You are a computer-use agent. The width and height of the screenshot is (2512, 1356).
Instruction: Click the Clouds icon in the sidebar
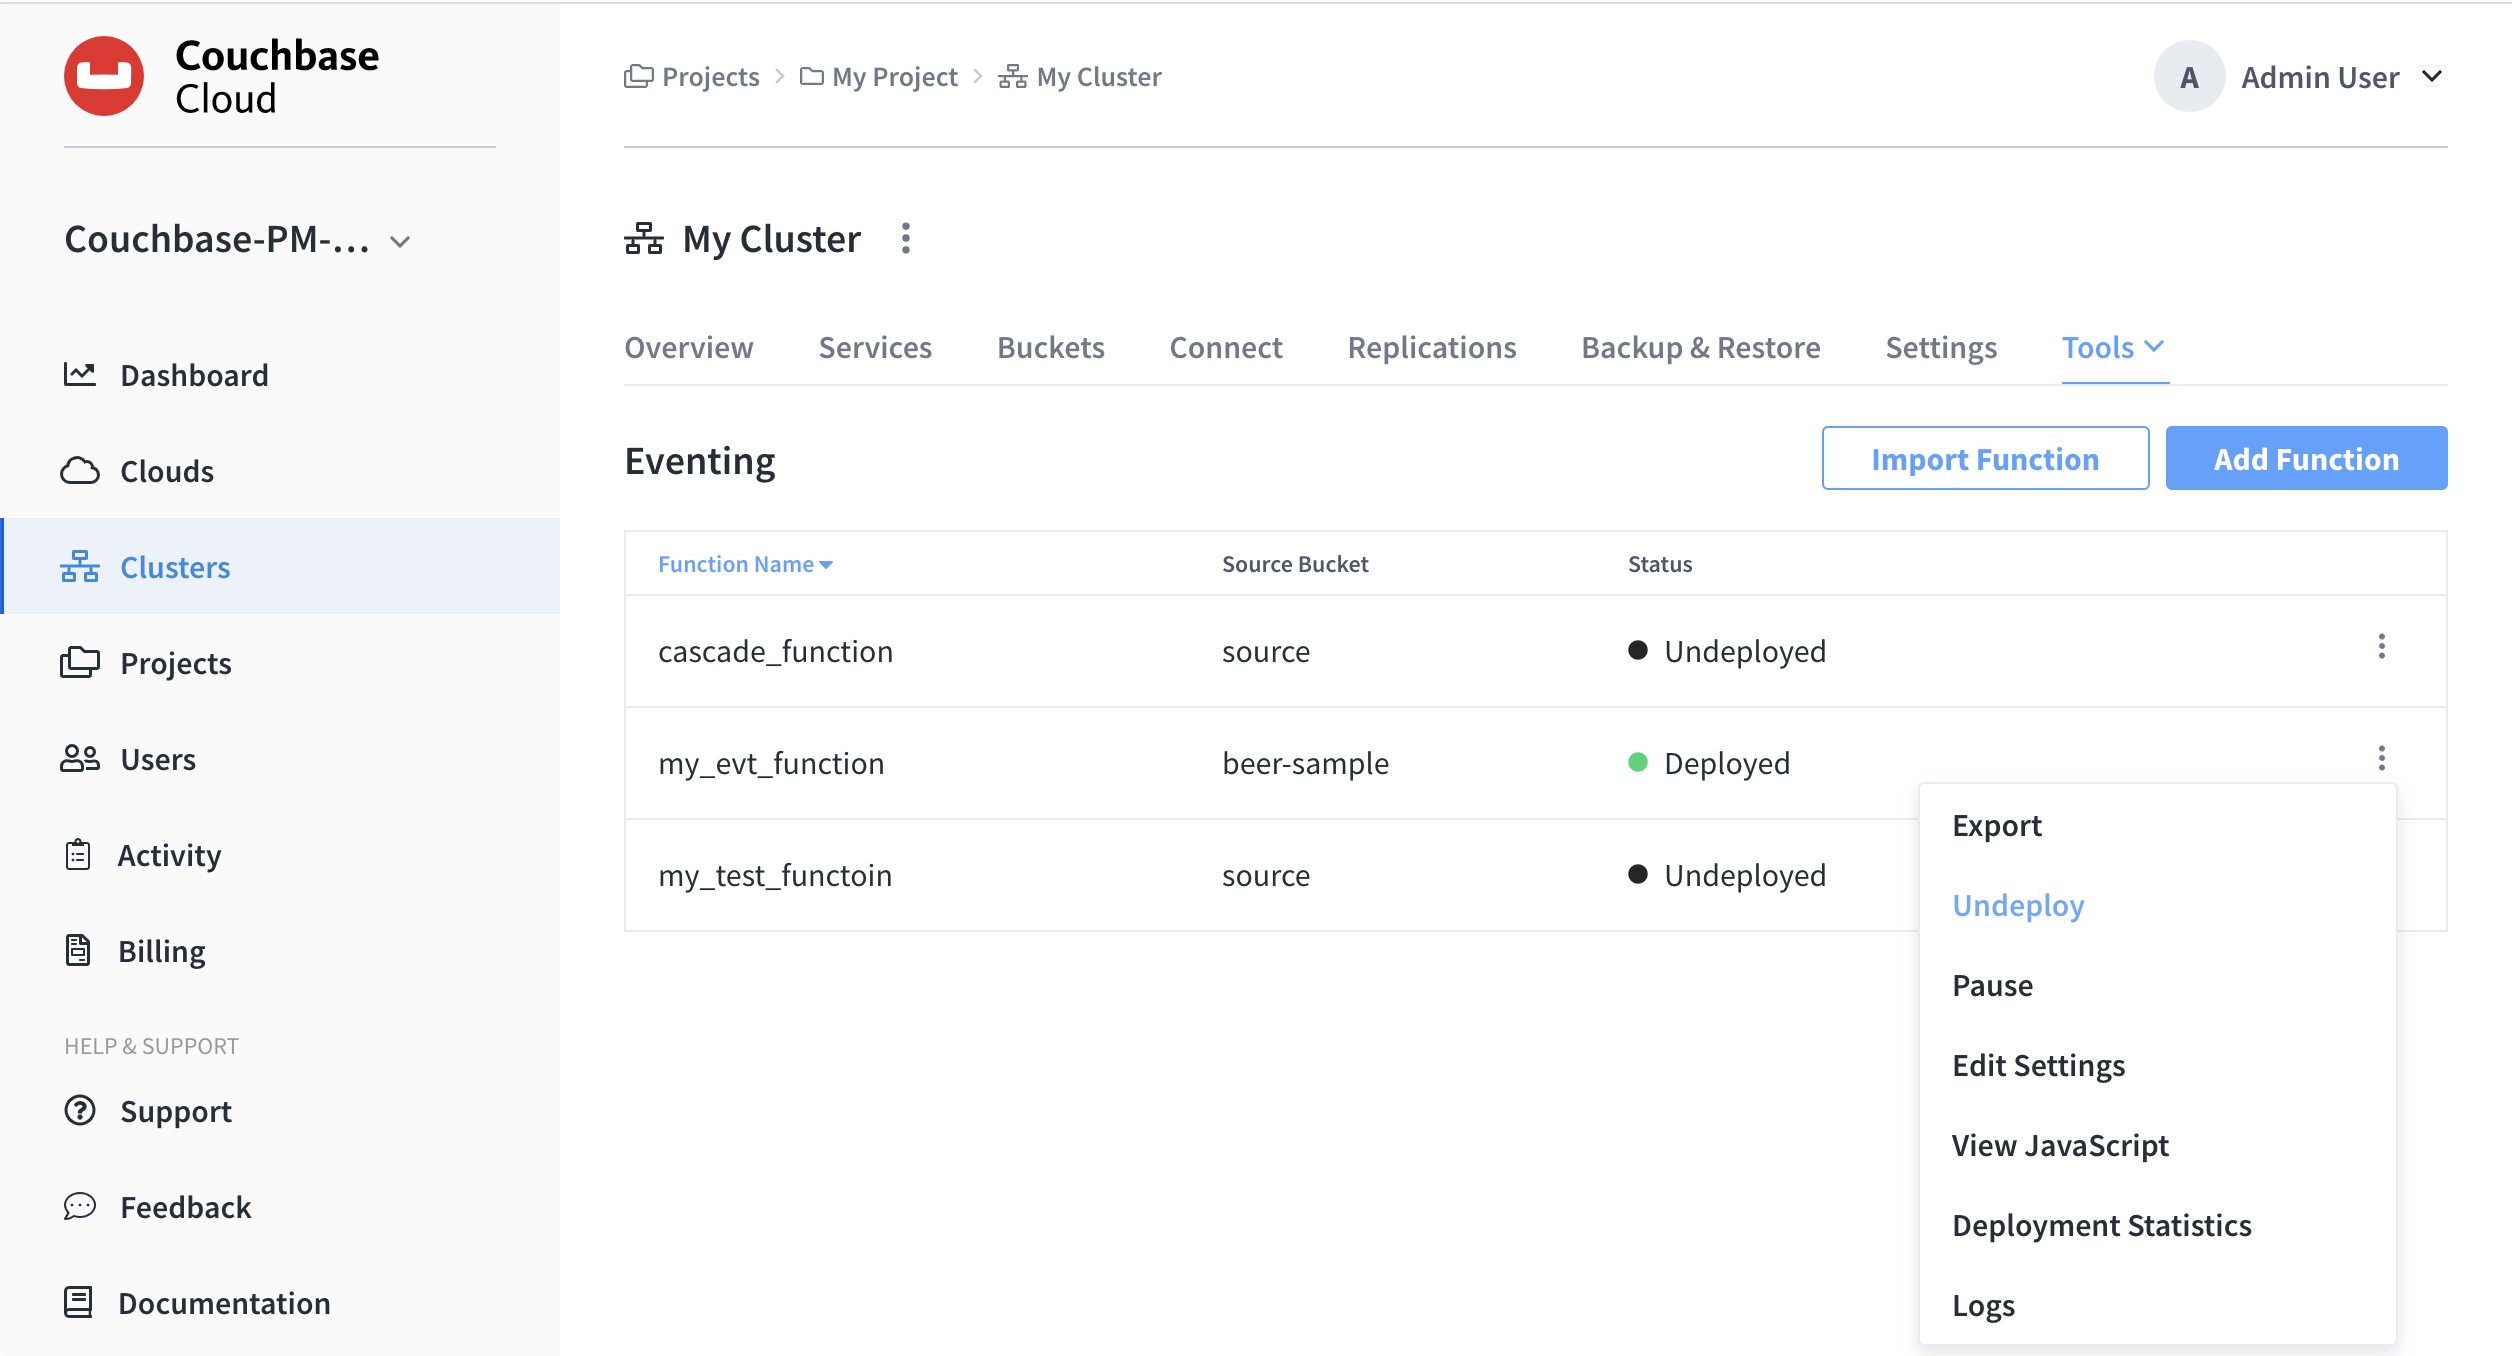pos(80,471)
